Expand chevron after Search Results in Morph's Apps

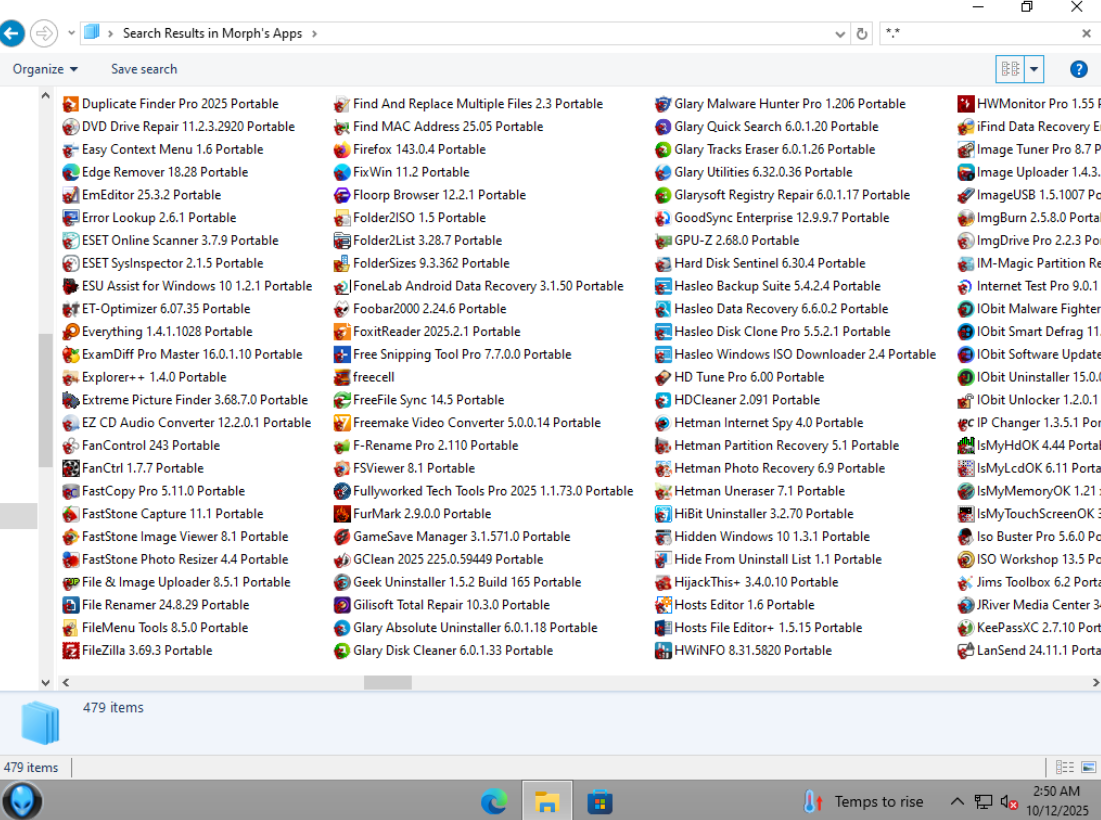[x=314, y=33]
